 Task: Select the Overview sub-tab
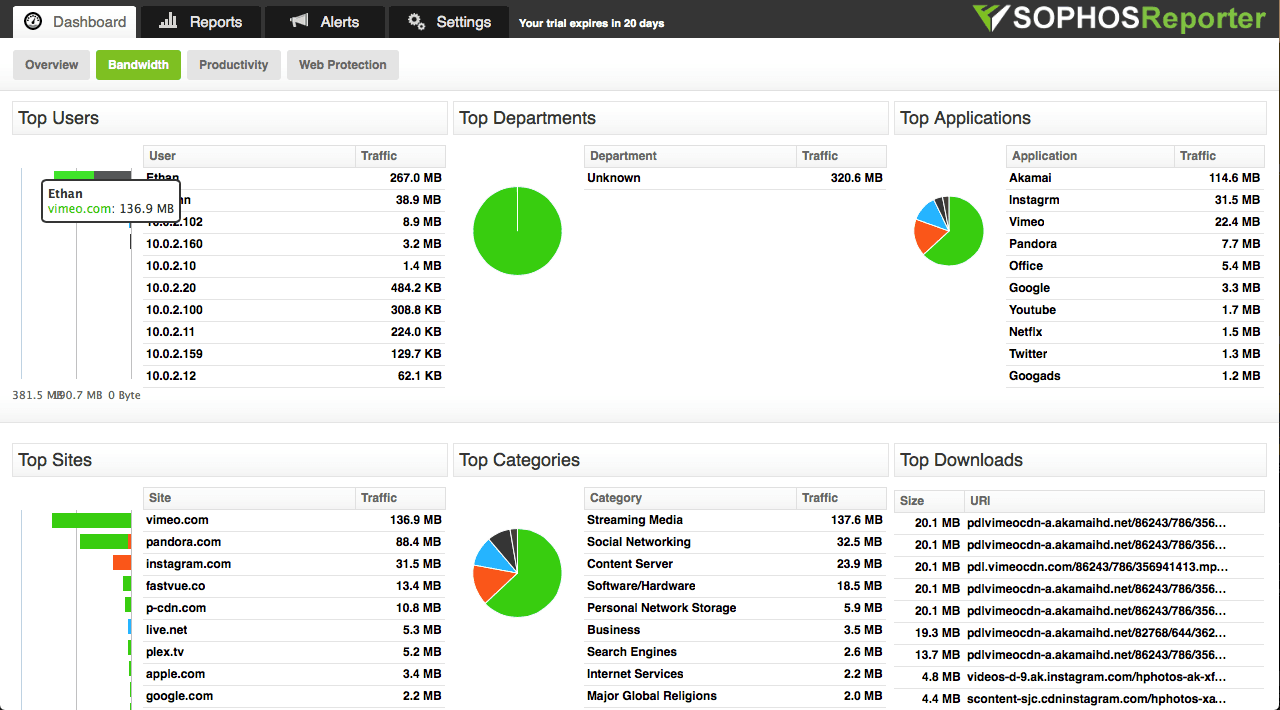click(x=52, y=65)
